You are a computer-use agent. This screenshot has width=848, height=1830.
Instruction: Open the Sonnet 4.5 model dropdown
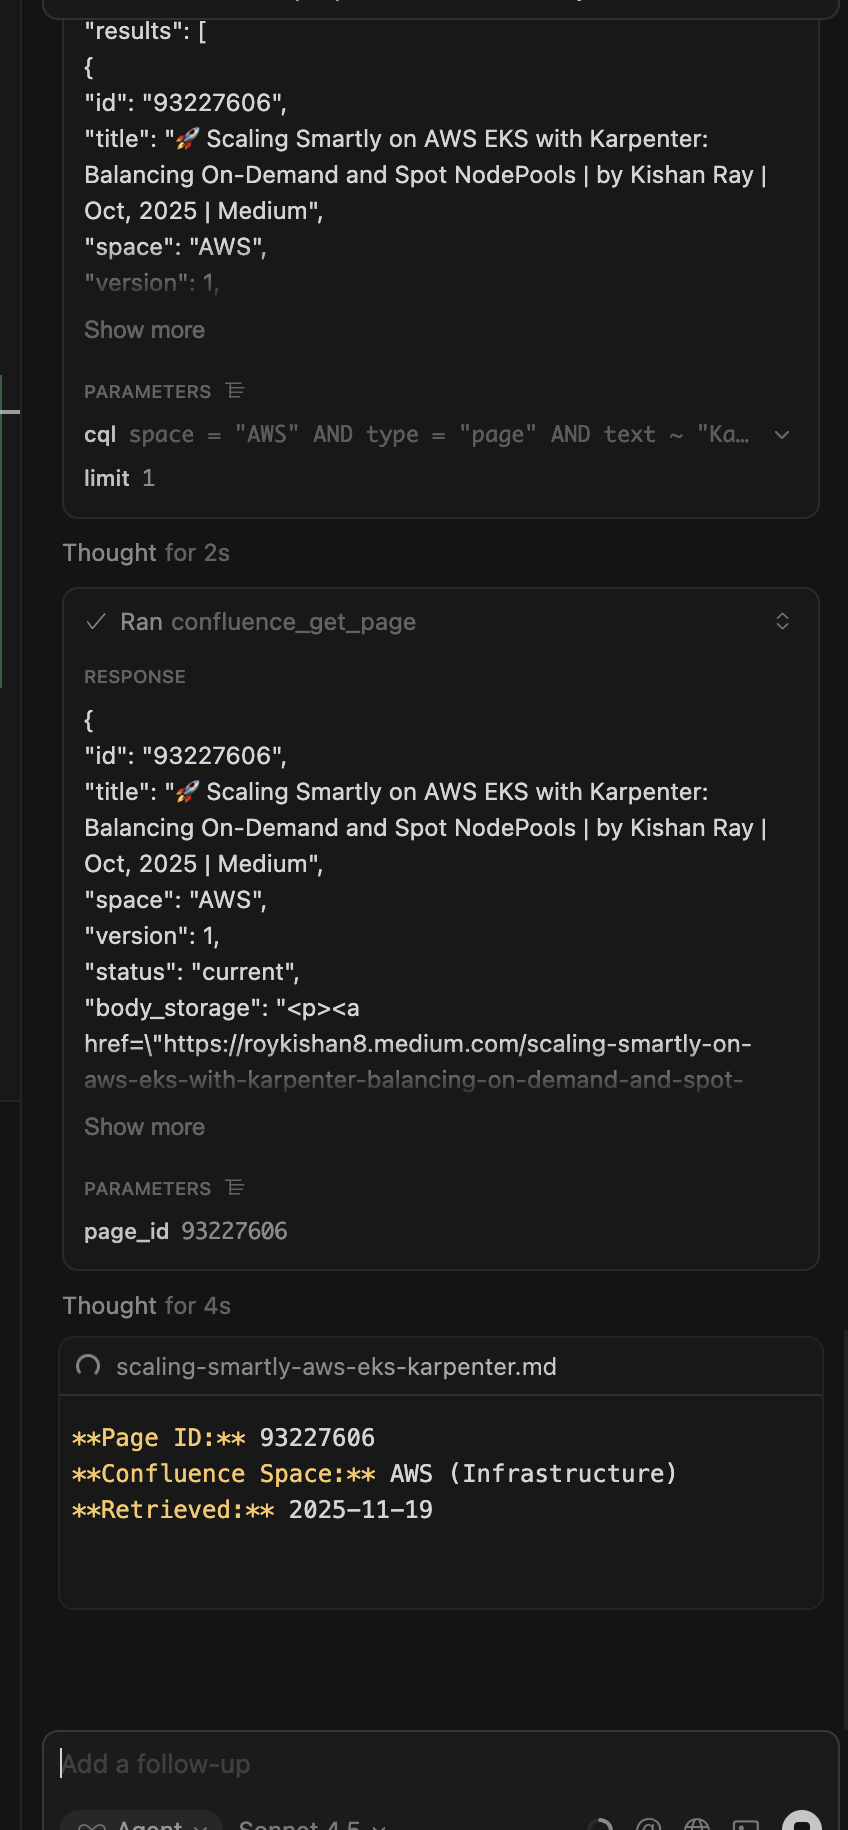(312, 1824)
